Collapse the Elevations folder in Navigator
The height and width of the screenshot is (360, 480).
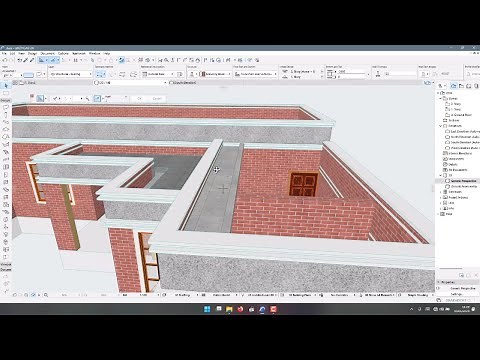(x=440, y=126)
